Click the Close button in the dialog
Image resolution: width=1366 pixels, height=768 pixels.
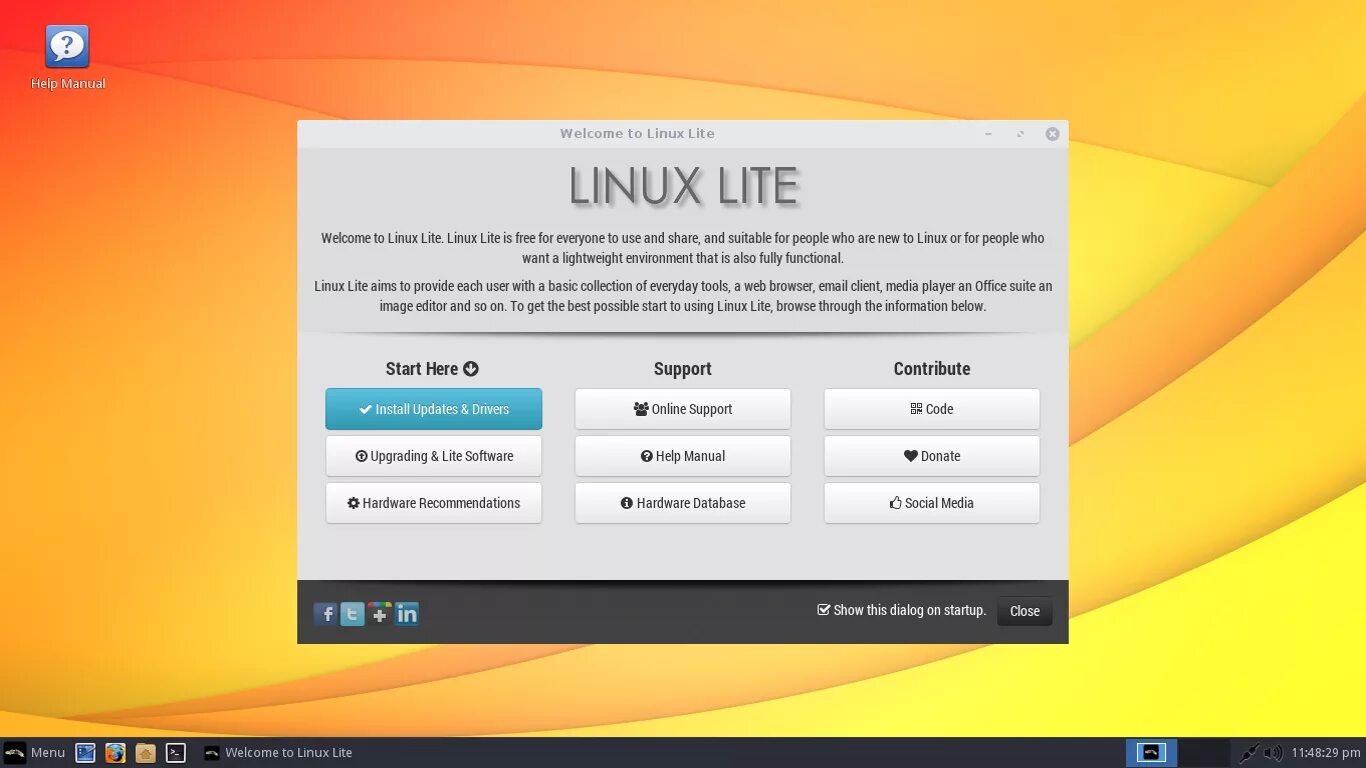[1025, 611]
